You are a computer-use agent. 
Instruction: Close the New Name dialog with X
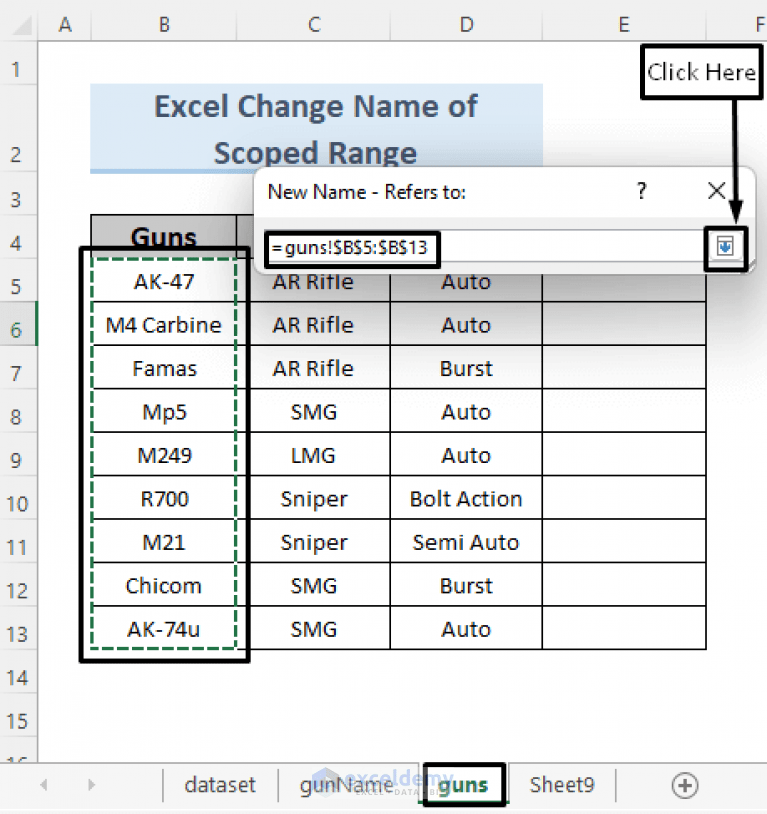[x=716, y=191]
